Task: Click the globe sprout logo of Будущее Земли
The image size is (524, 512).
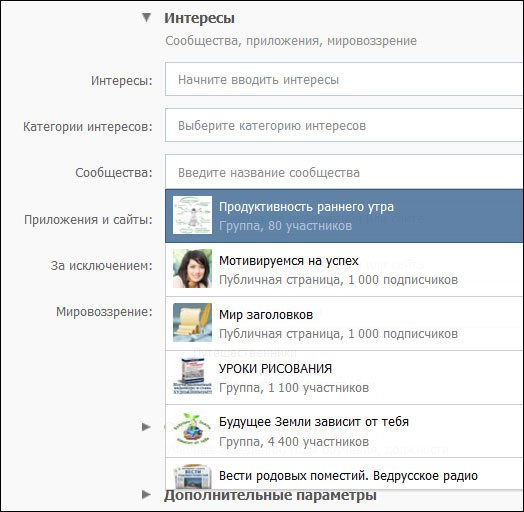Action: (192, 430)
